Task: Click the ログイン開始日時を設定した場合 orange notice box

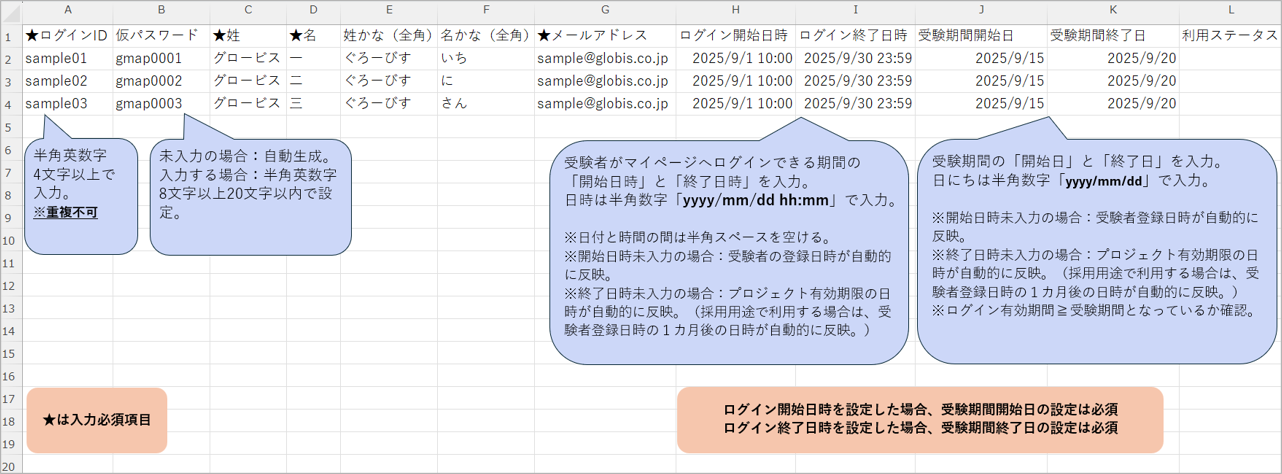Action: 920,419
